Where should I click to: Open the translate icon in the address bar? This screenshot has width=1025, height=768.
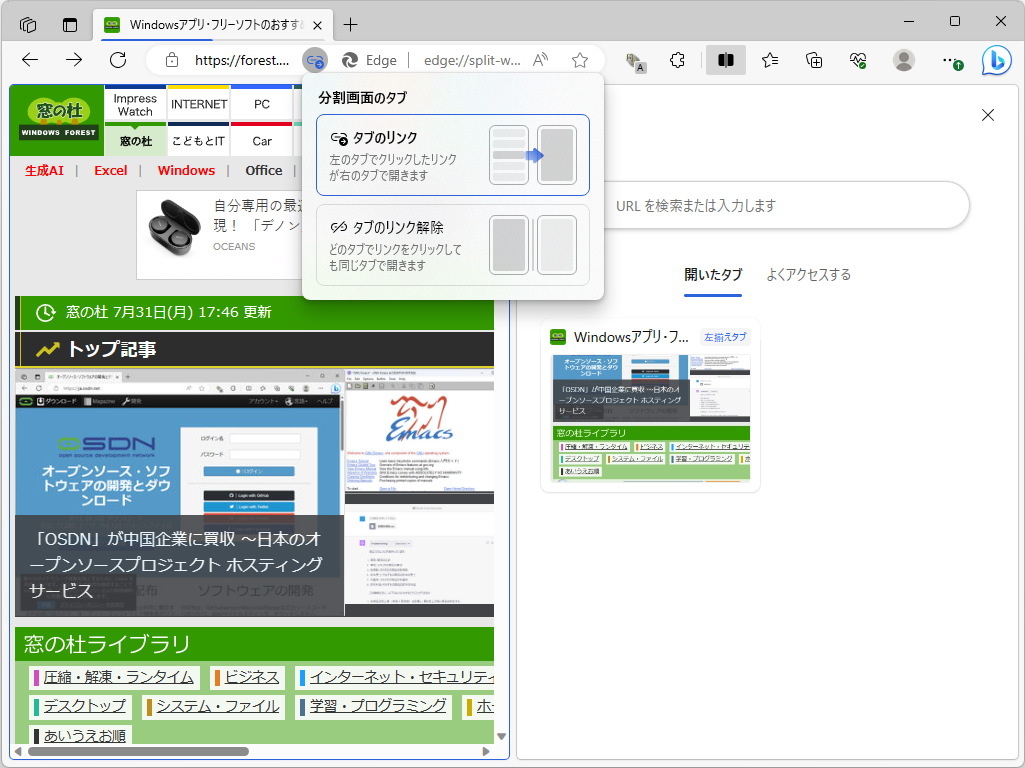coord(636,61)
